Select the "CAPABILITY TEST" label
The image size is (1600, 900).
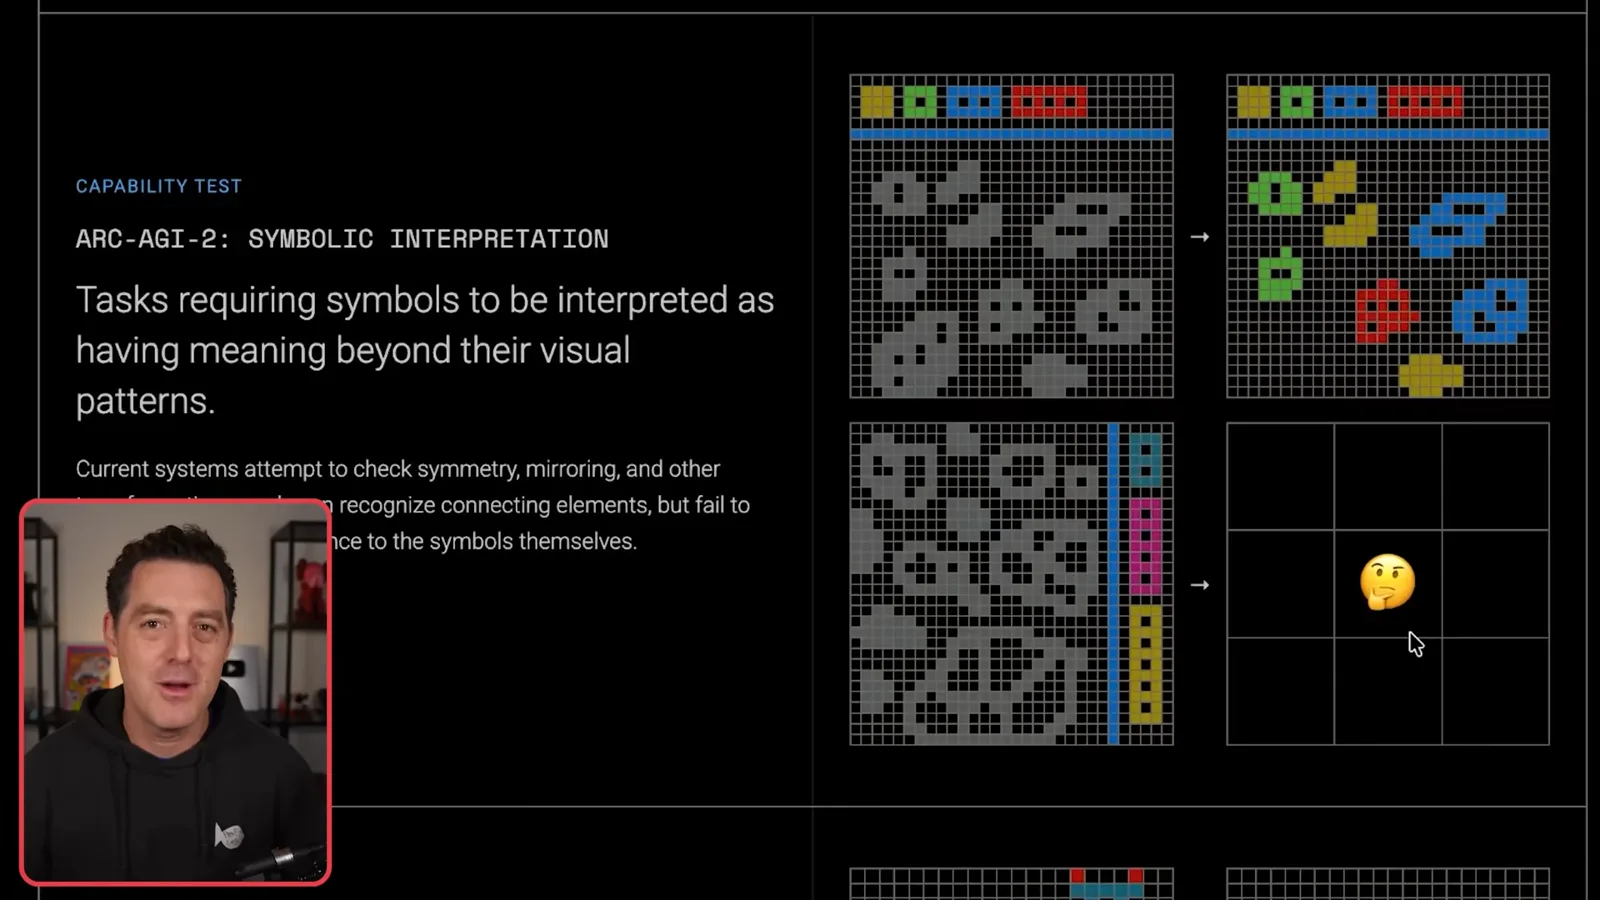[159, 186]
